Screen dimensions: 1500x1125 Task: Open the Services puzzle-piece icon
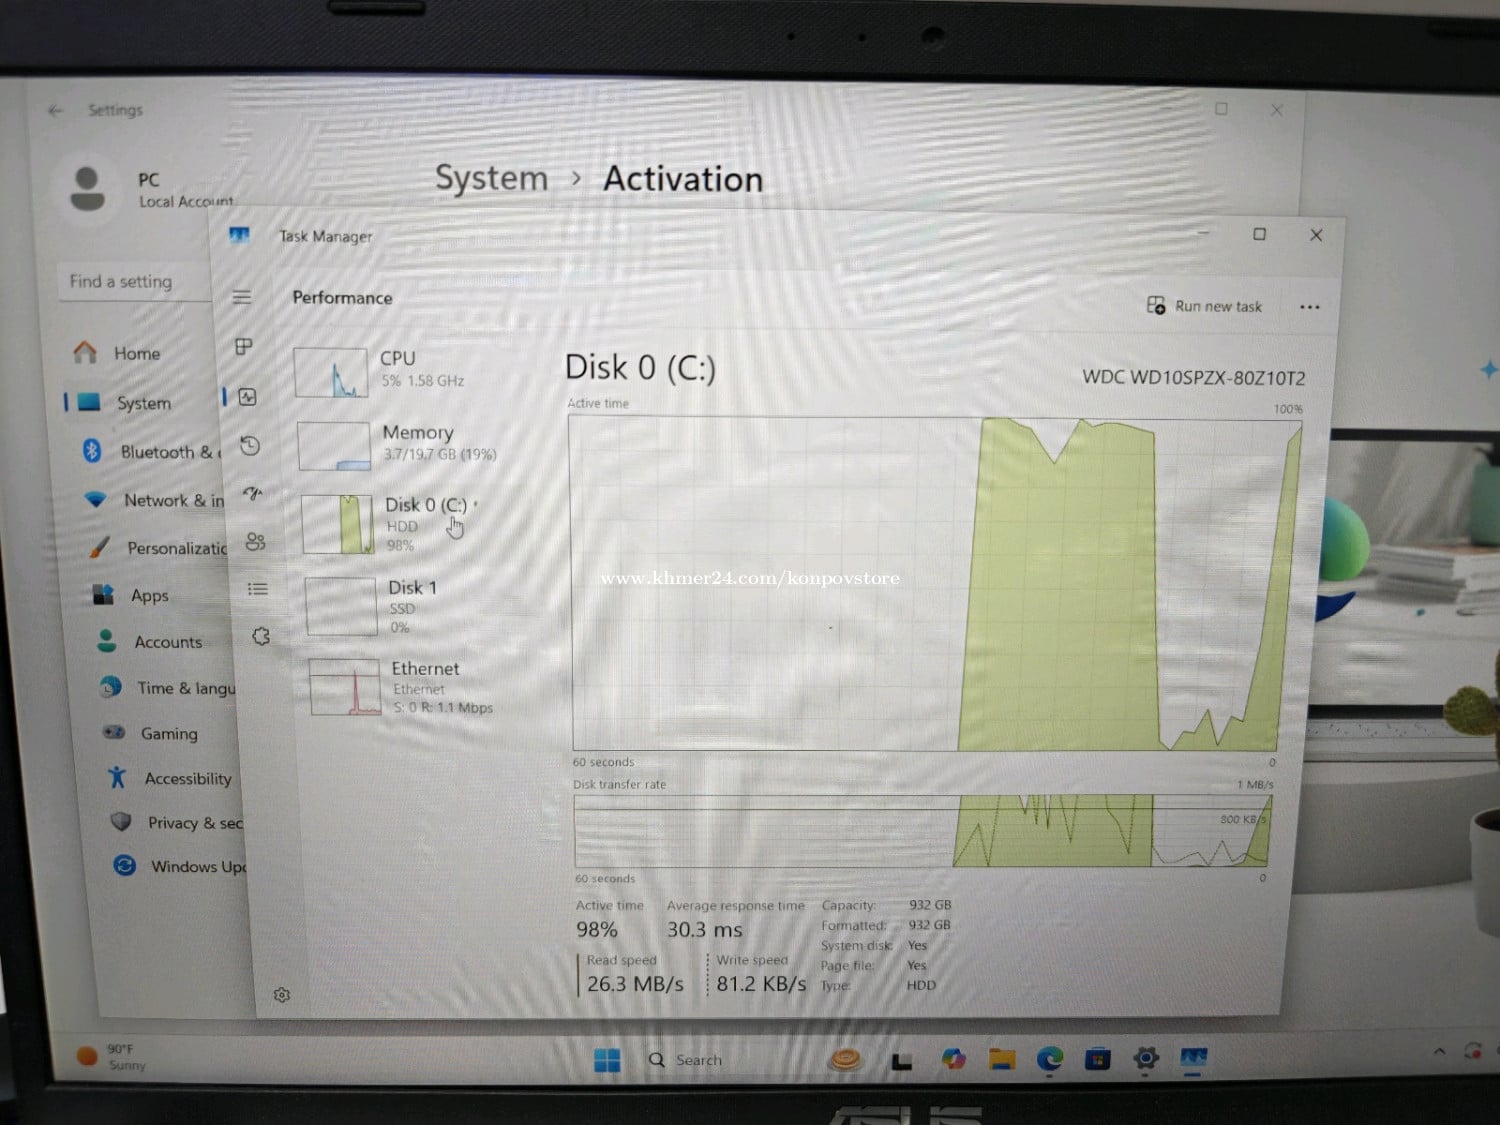[x=261, y=636]
